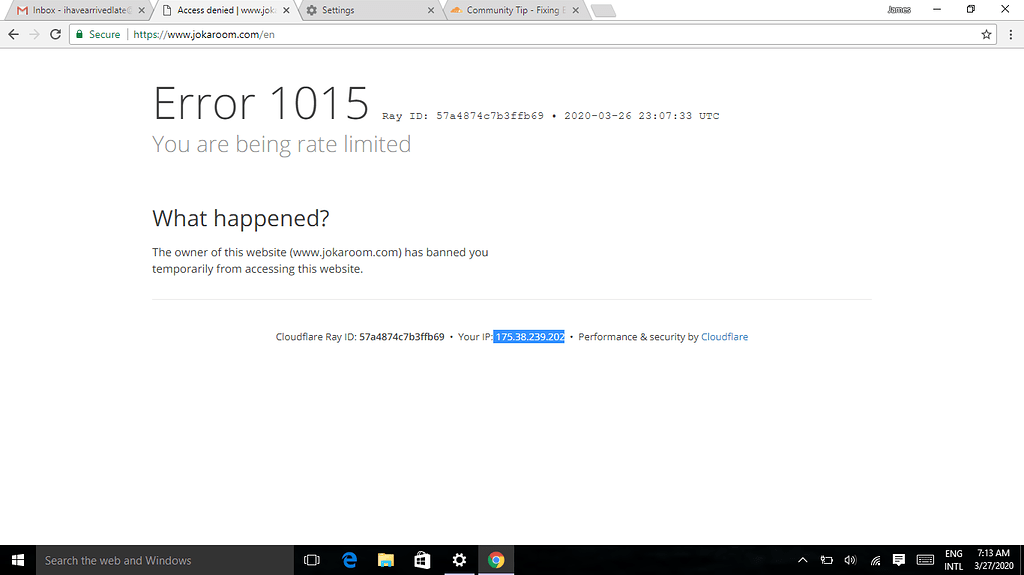This screenshot has height=575, width=1024.
Task: Close the Settings tab
Action: click(431, 10)
